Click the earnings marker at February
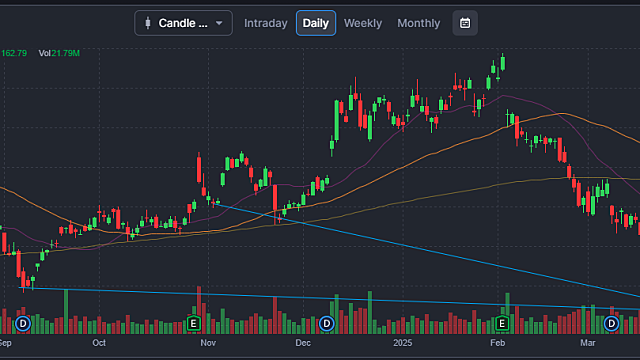Image resolution: width=640 pixels, height=360 pixels. click(x=502, y=324)
